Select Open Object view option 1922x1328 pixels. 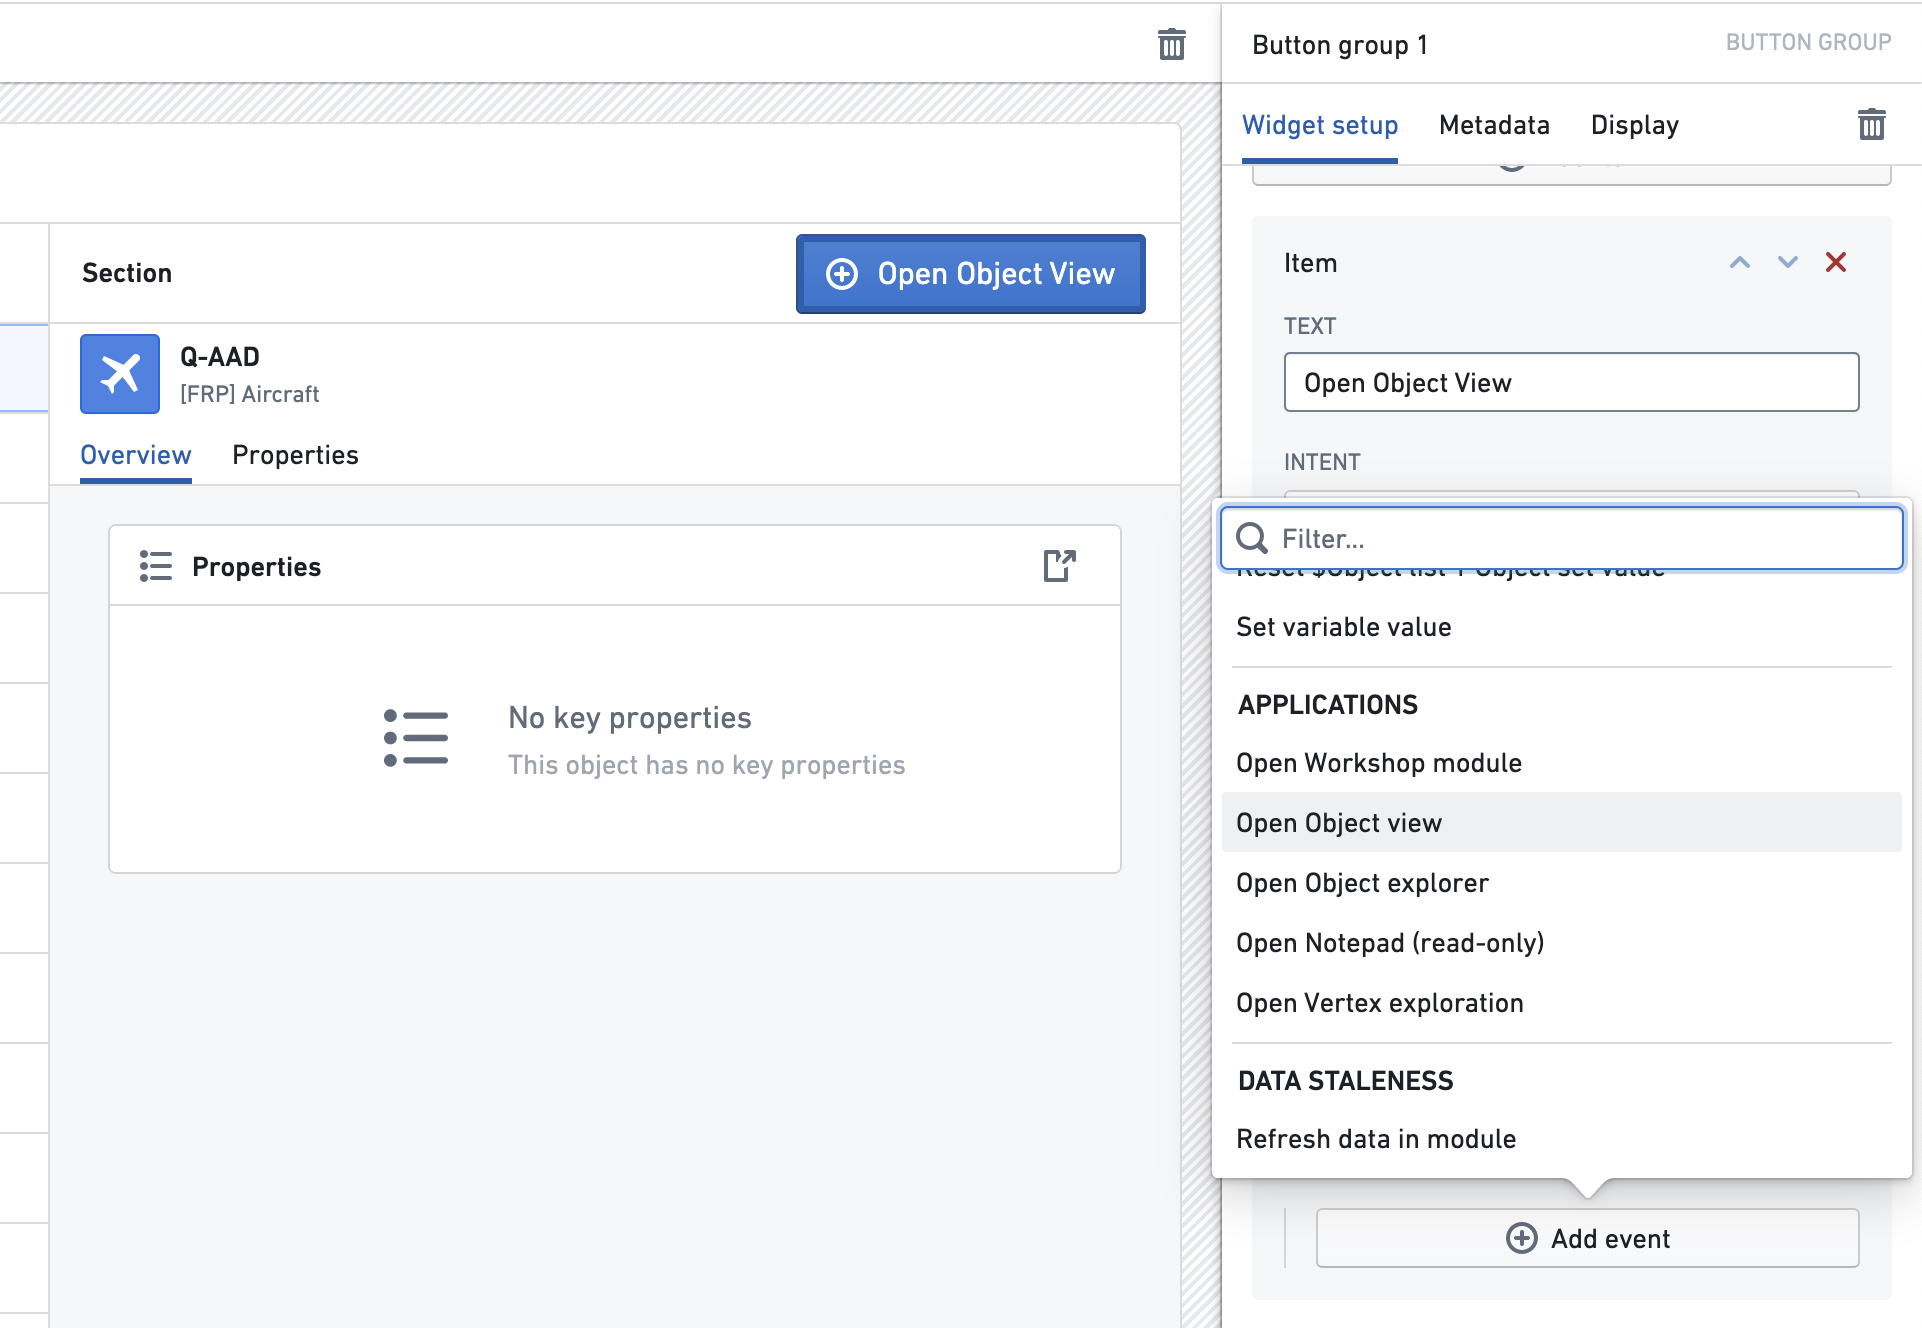[1562, 823]
